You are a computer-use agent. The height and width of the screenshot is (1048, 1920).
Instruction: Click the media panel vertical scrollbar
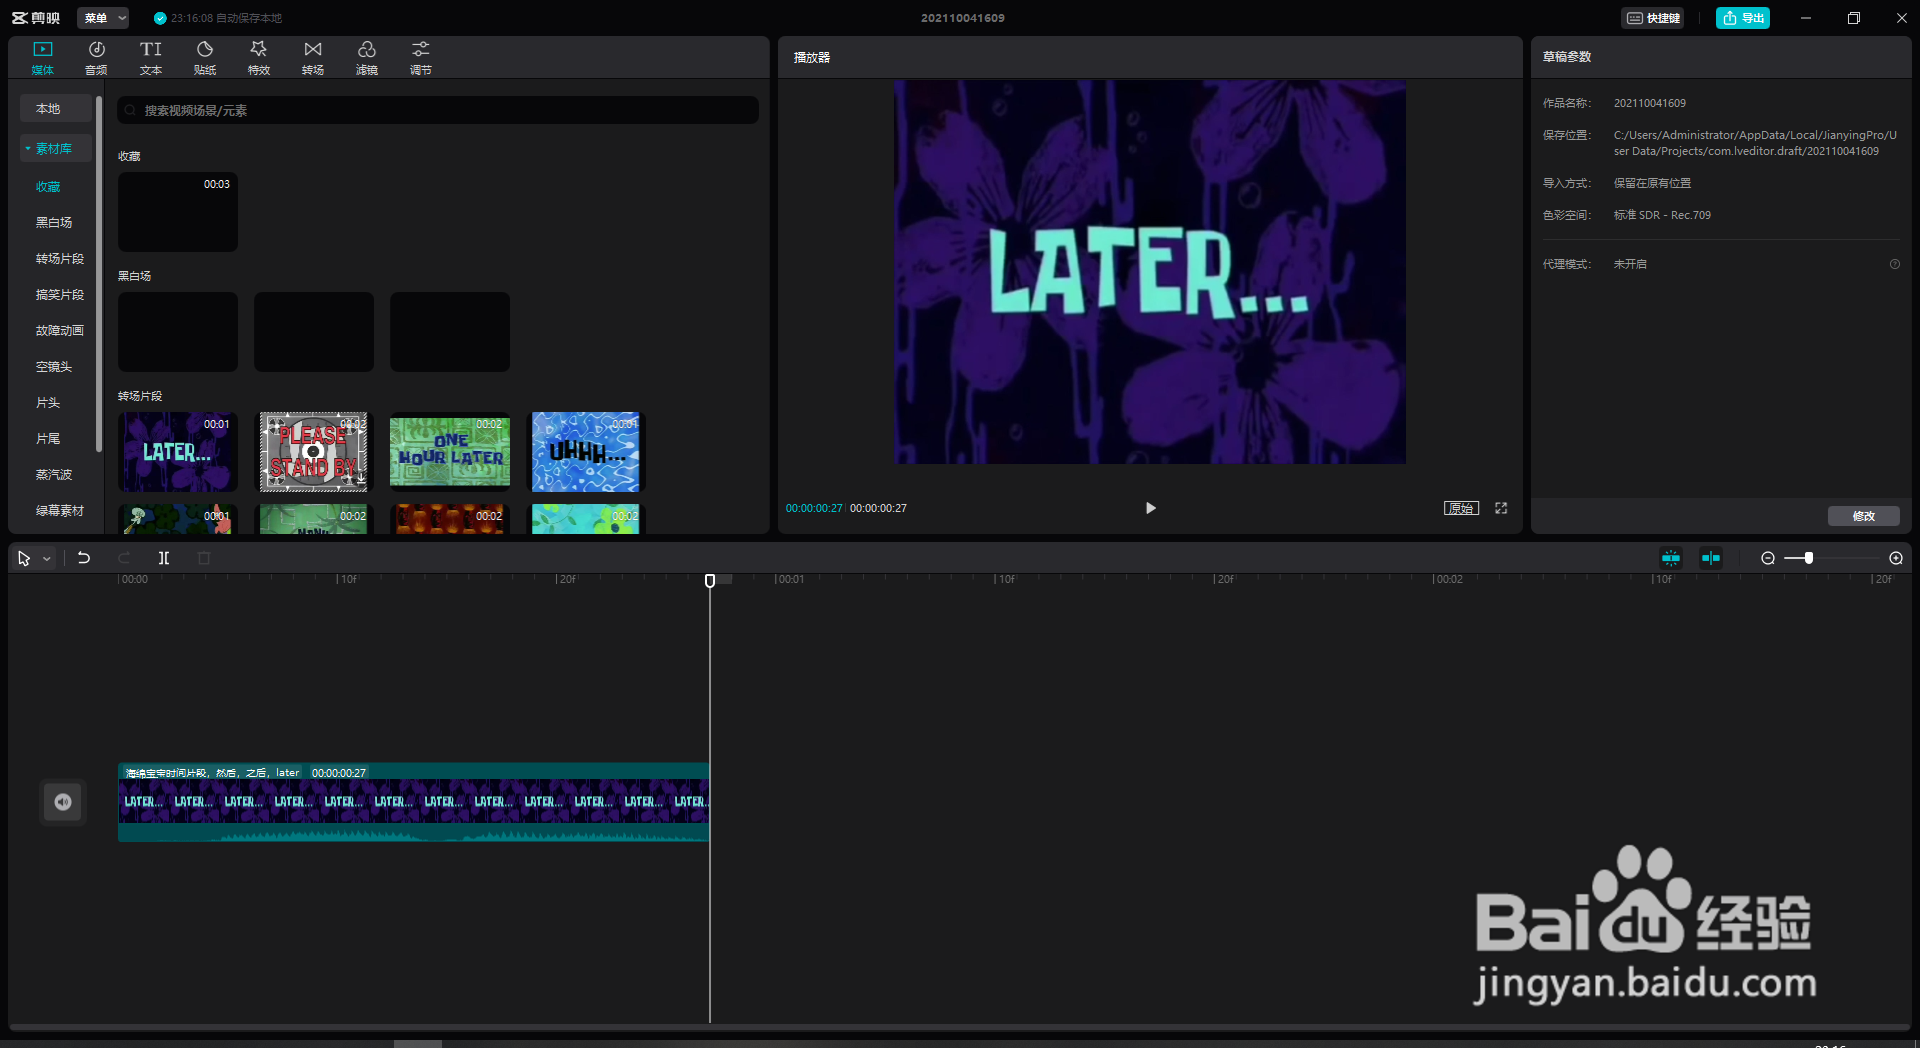click(98, 275)
